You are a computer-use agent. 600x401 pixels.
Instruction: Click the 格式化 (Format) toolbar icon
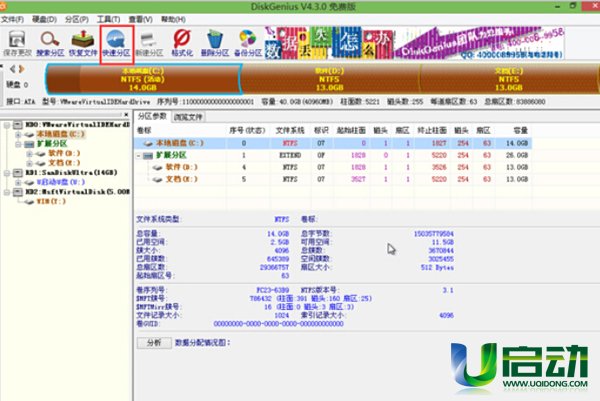tap(182, 43)
